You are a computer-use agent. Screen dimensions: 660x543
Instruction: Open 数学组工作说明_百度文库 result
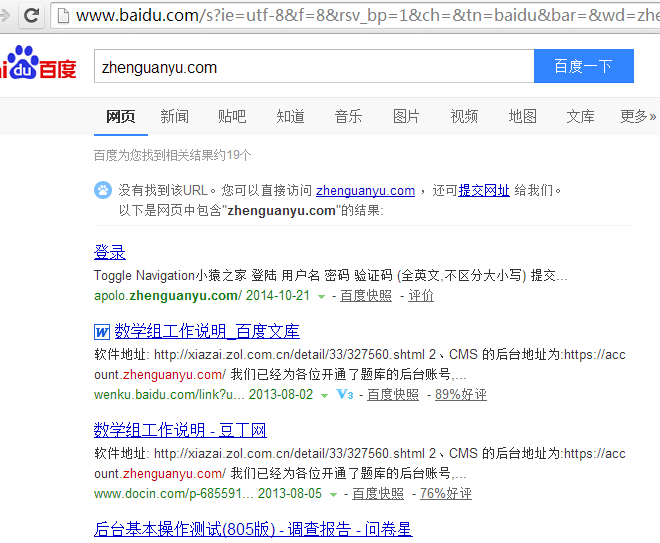point(207,331)
